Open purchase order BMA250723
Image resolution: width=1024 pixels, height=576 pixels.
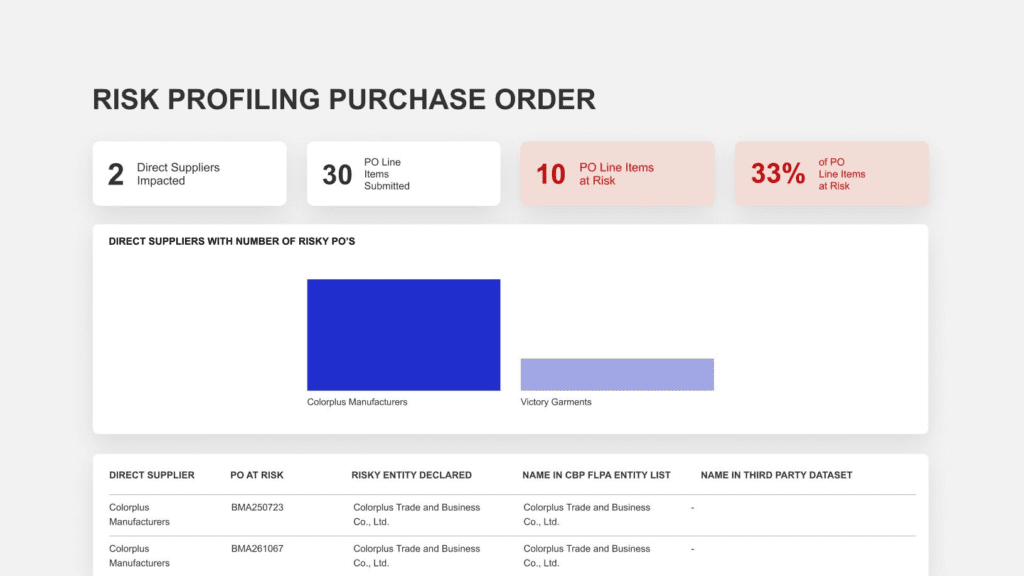click(x=257, y=508)
